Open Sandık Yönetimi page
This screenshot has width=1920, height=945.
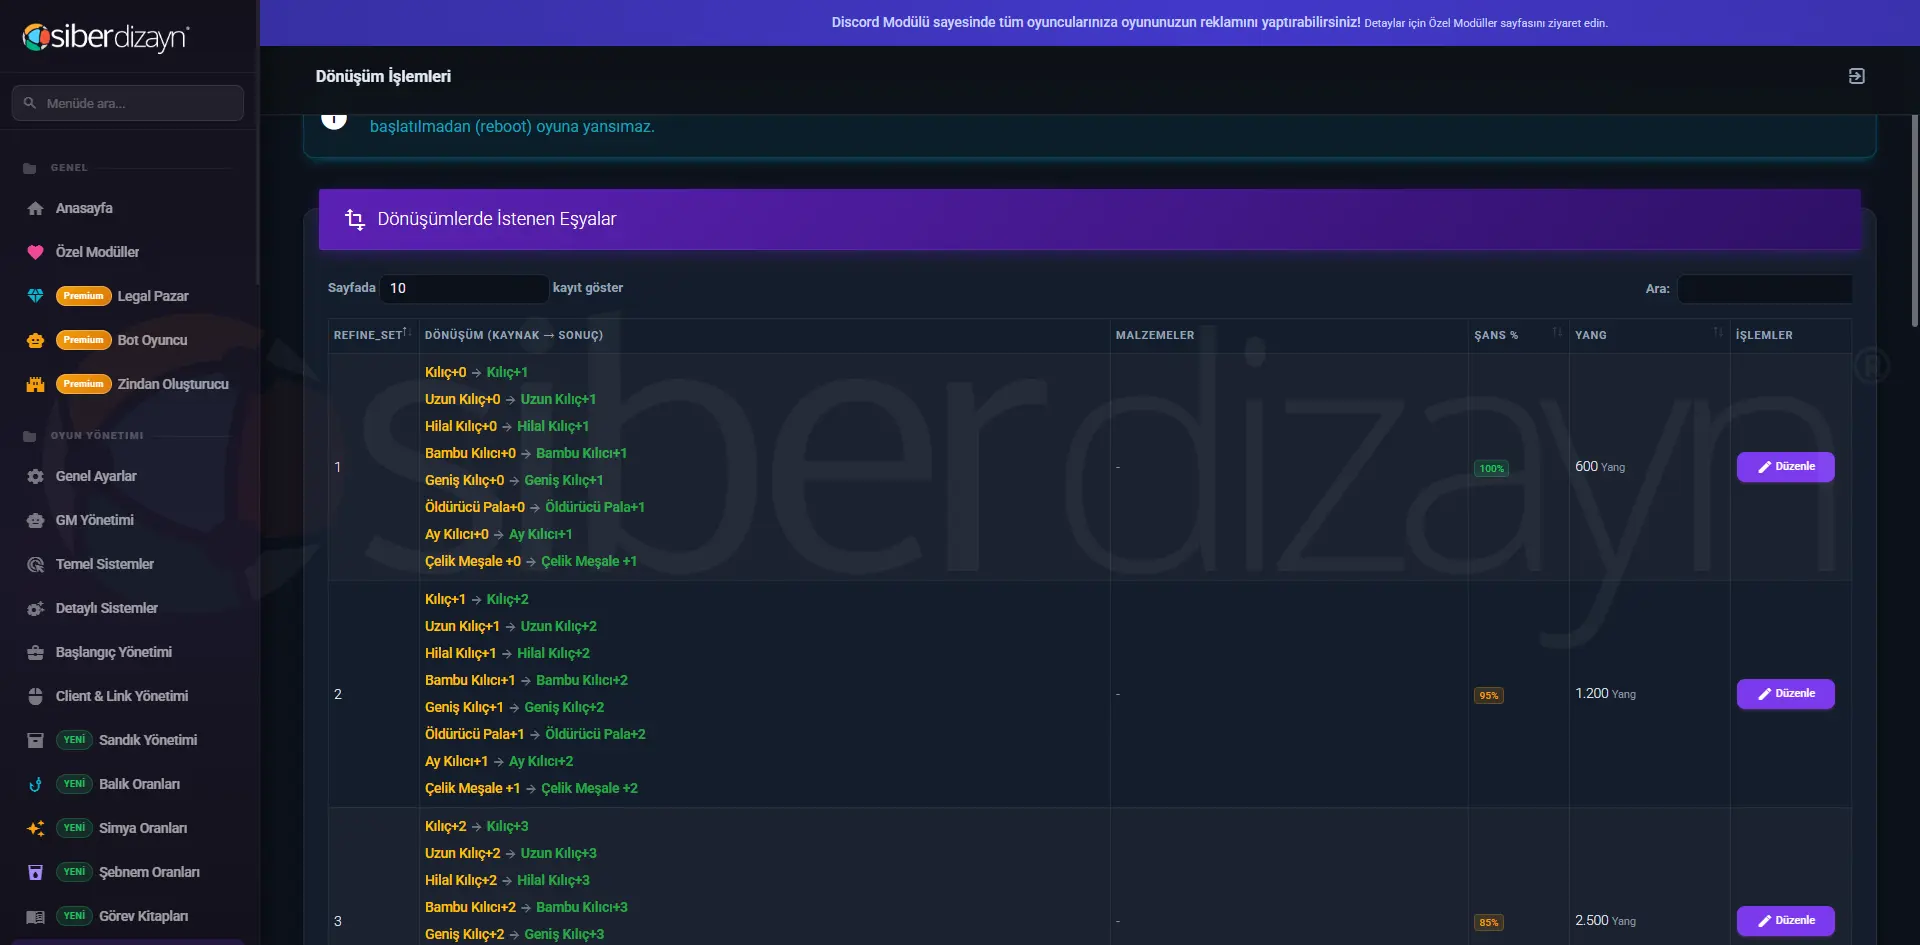(x=148, y=740)
